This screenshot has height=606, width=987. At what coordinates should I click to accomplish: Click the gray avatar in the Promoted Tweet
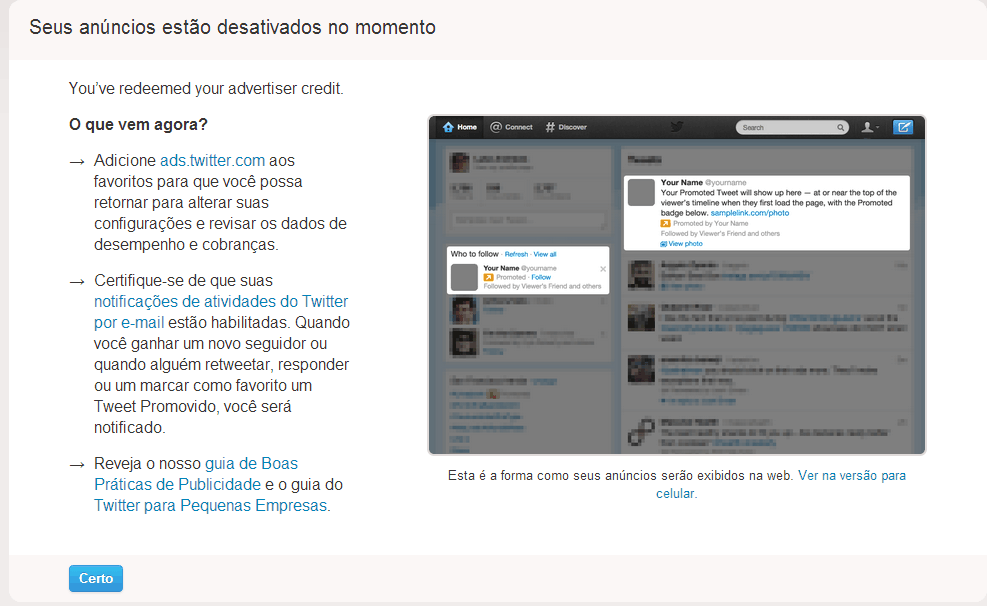coord(641,192)
